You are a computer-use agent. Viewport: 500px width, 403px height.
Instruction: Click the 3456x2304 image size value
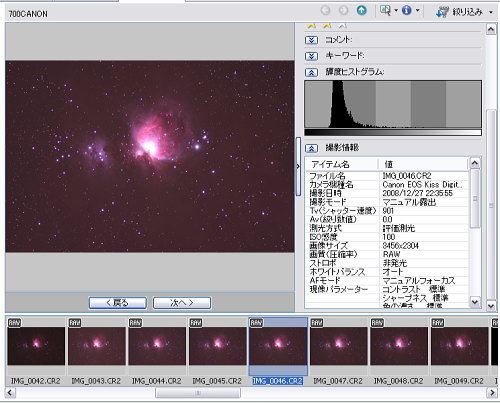[401, 246]
